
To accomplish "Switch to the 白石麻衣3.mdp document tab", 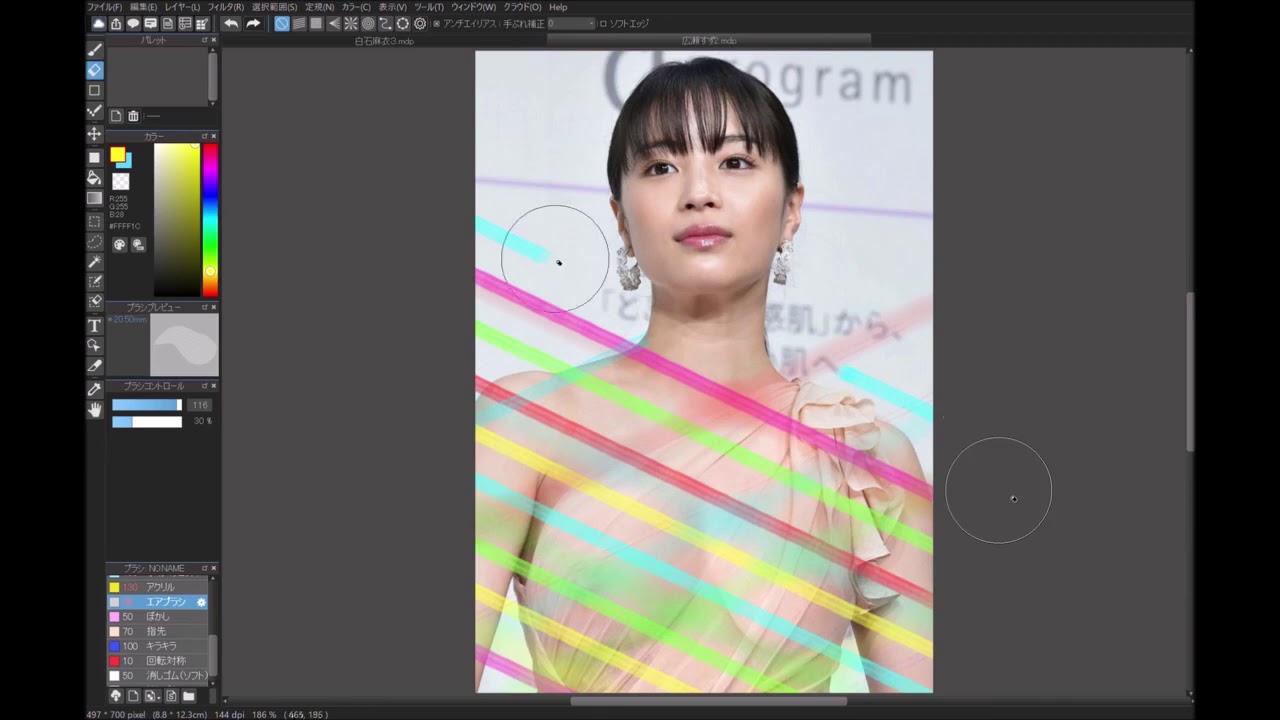I will tap(384, 41).
